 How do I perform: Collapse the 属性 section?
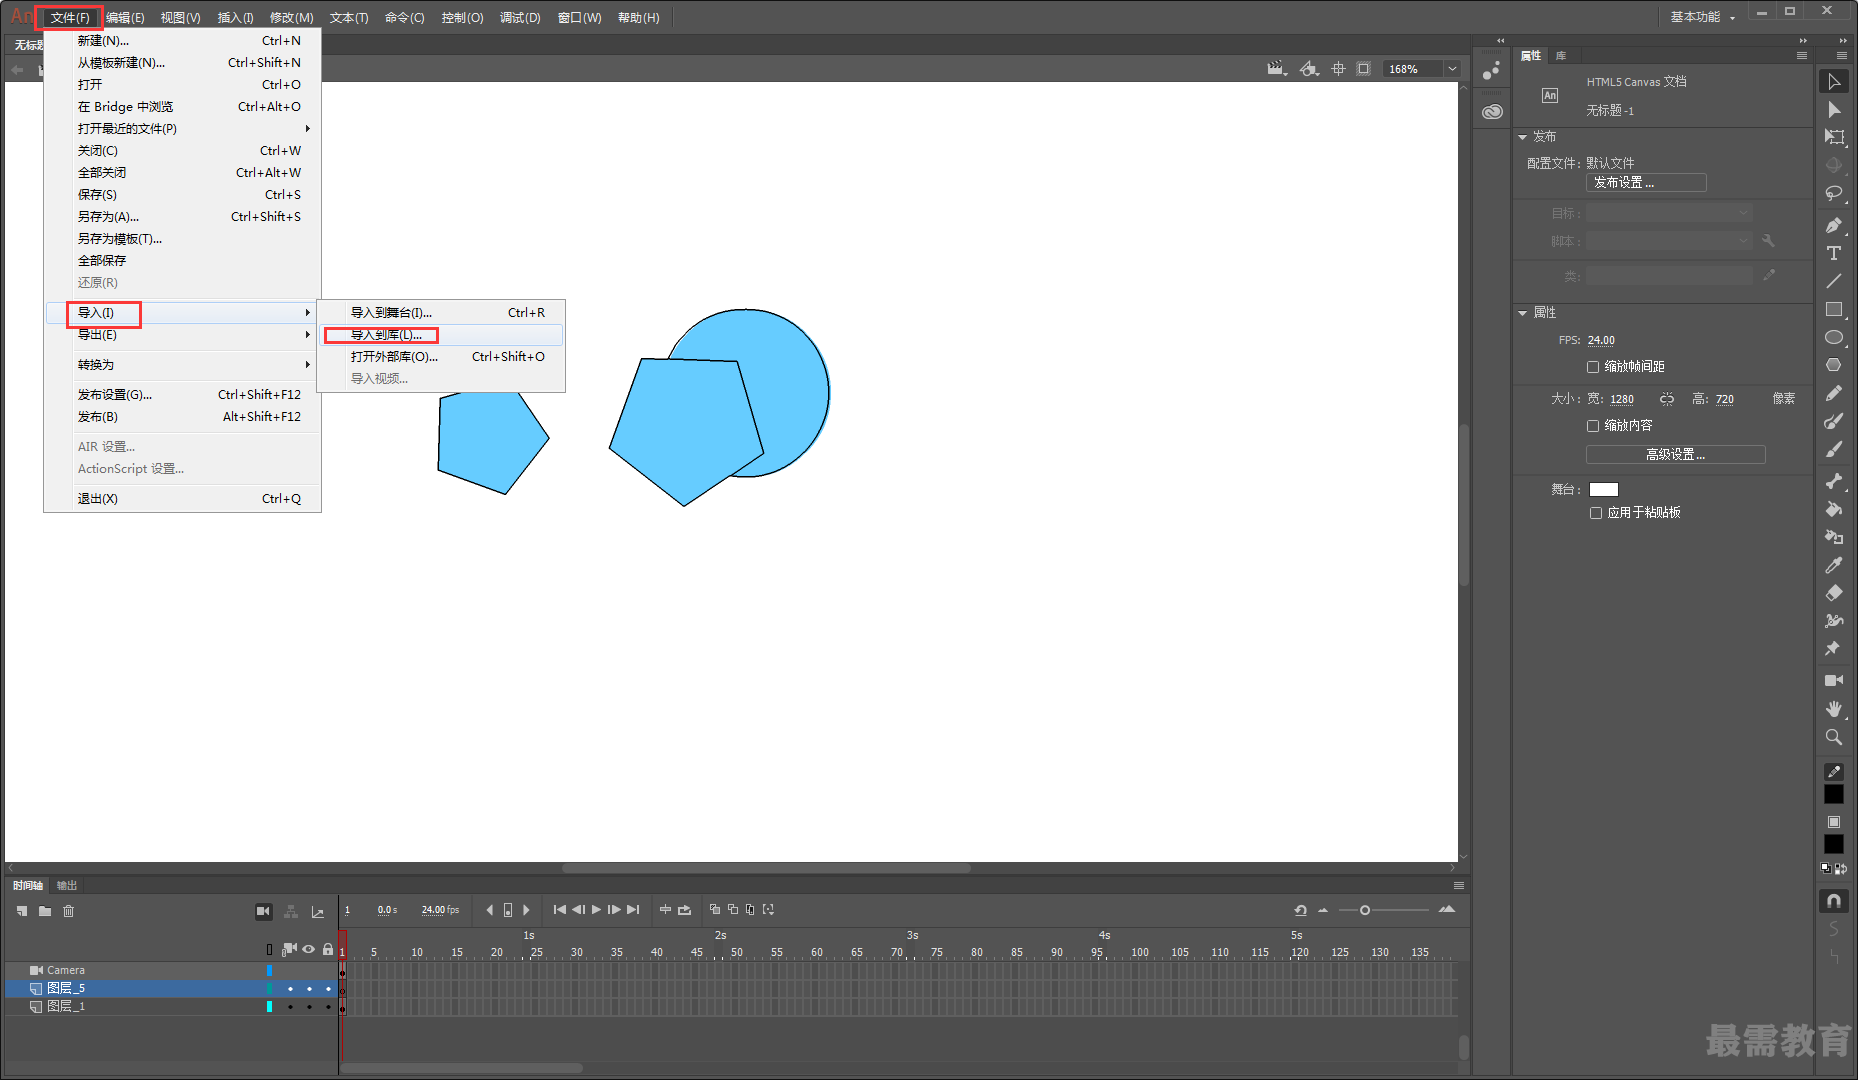tap(1523, 313)
